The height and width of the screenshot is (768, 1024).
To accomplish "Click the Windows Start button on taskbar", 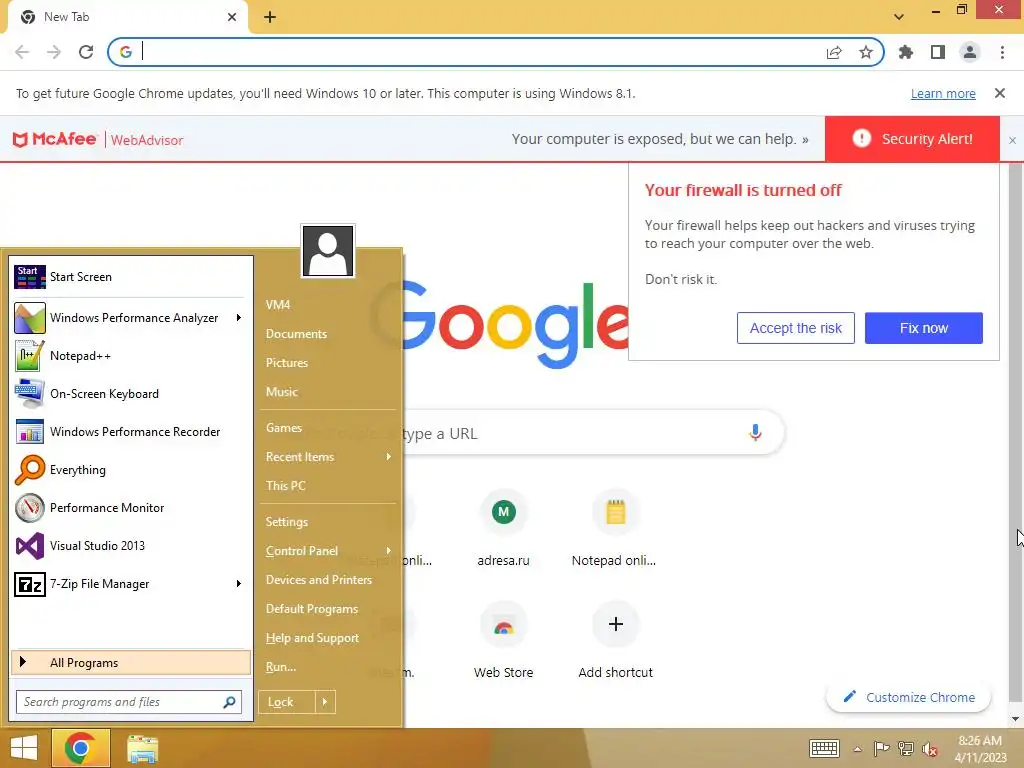I will (x=24, y=748).
